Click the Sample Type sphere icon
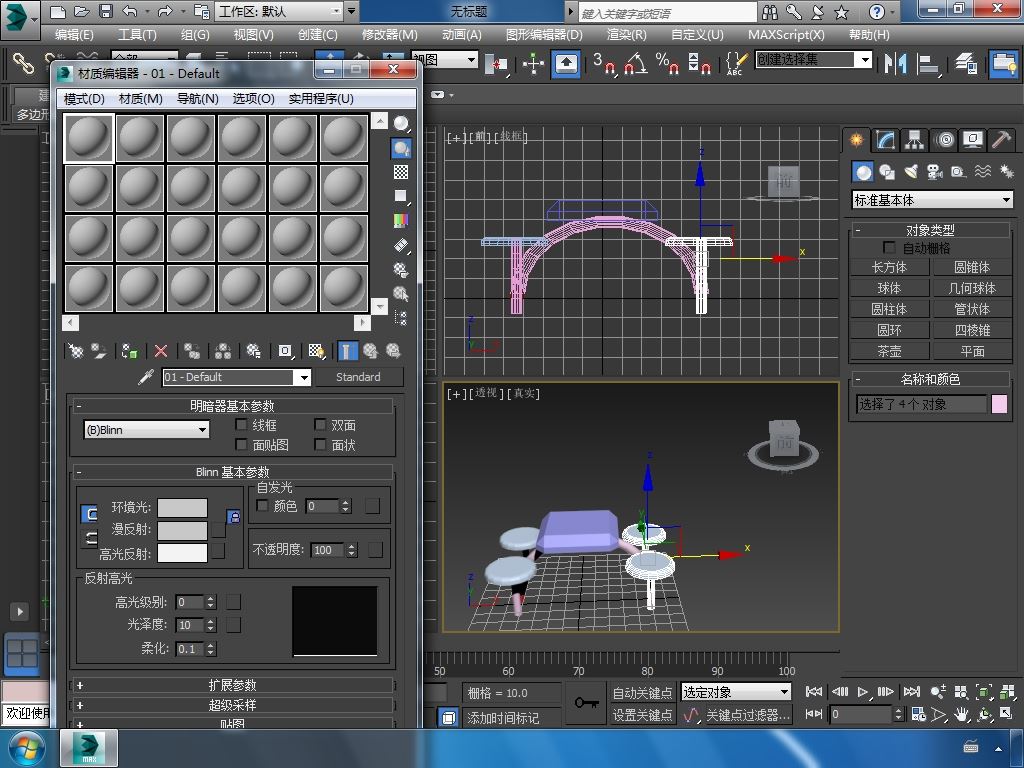The image size is (1024, 768). pos(401,123)
